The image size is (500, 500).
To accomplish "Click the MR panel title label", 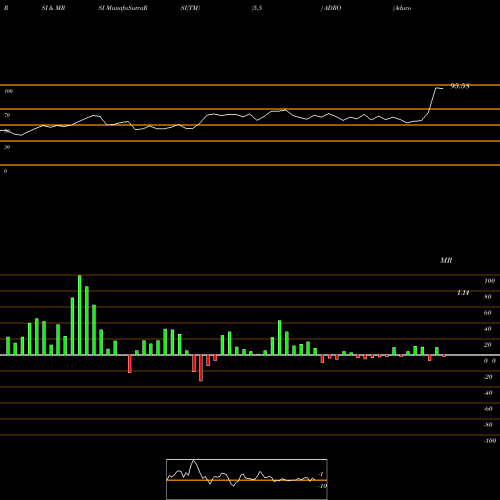I will [446, 260].
